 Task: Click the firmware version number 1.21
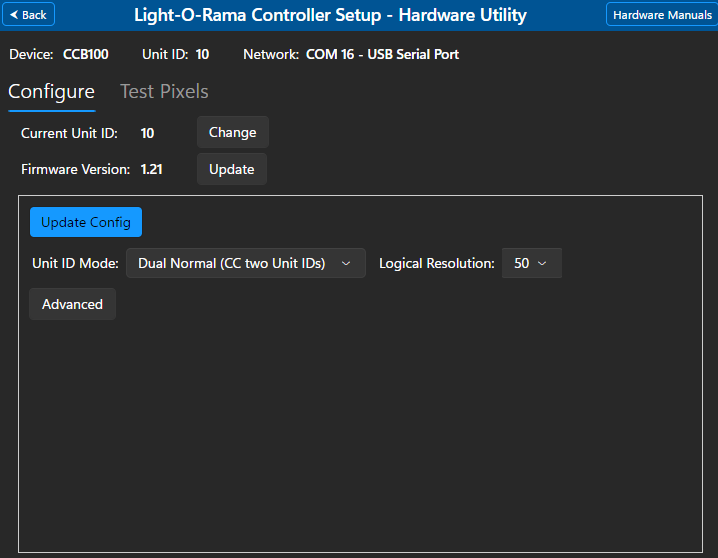(151, 169)
